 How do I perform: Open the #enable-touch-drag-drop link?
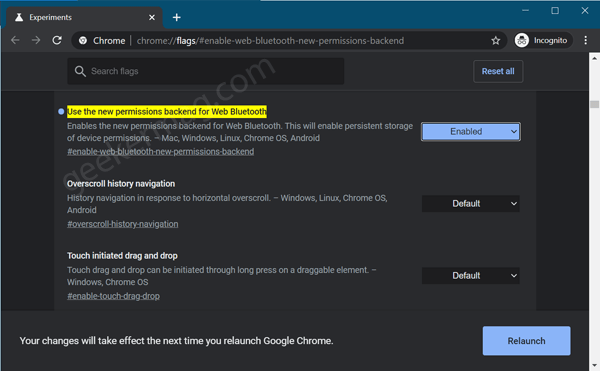(x=113, y=296)
